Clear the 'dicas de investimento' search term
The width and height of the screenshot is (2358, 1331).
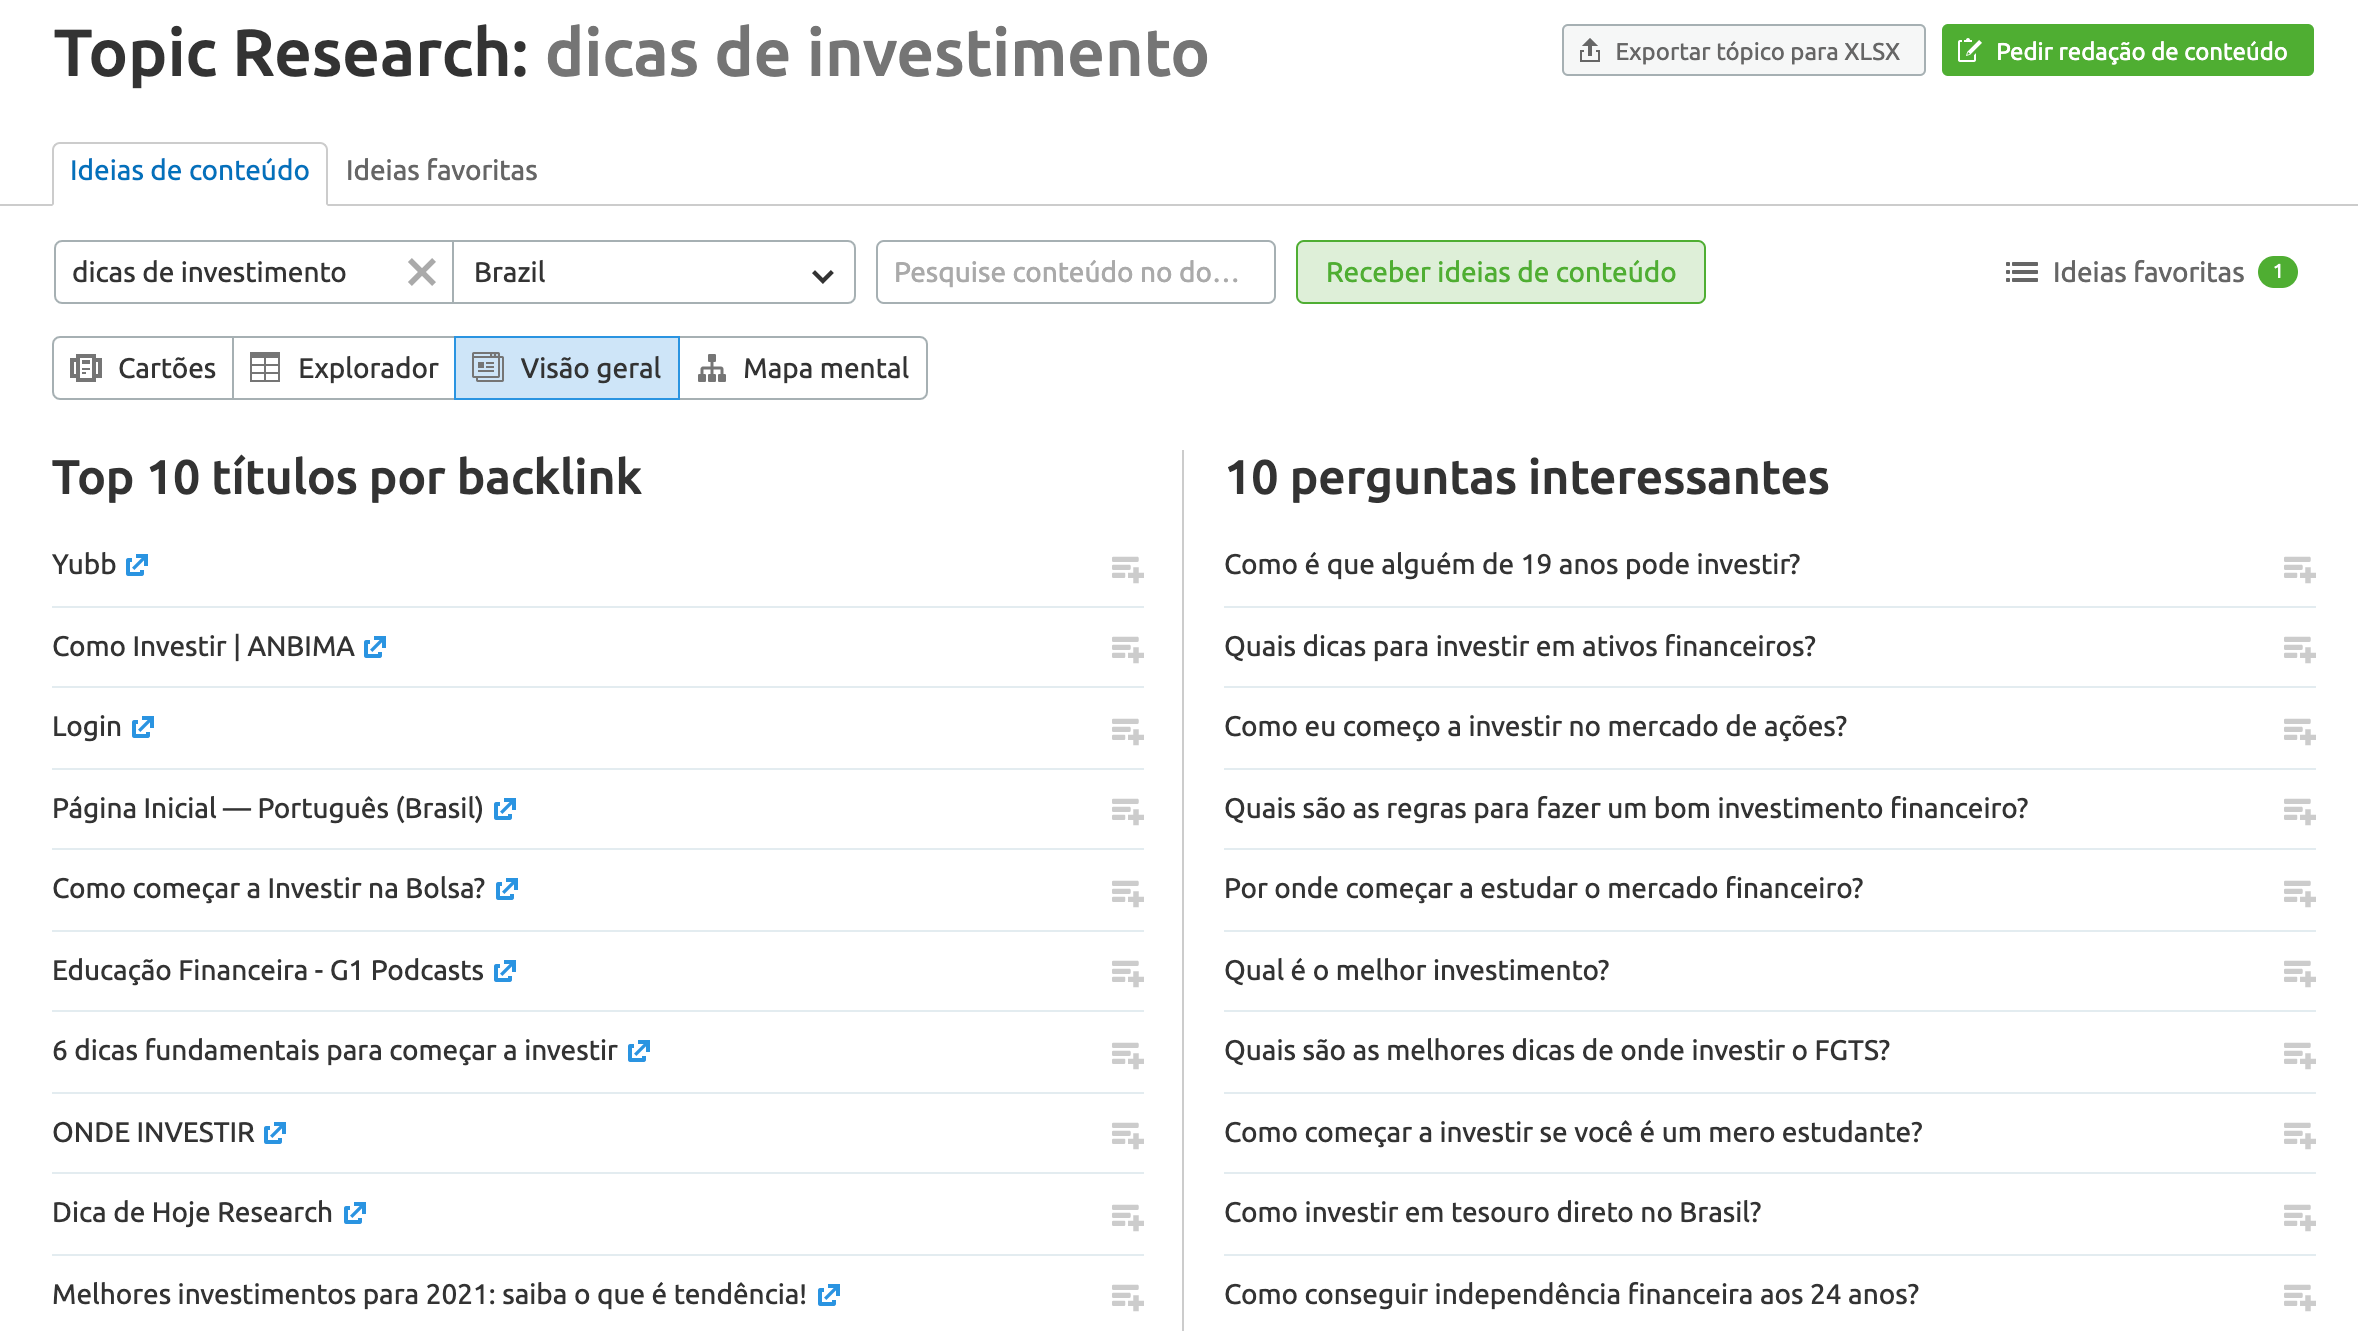(422, 272)
